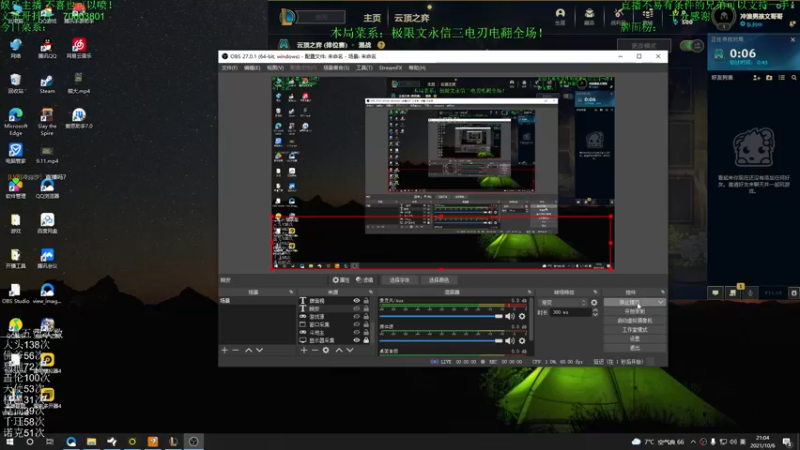Viewport: 800px width, 450px height.
Task: Open File Explorer from taskbar
Action: [91, 442]
